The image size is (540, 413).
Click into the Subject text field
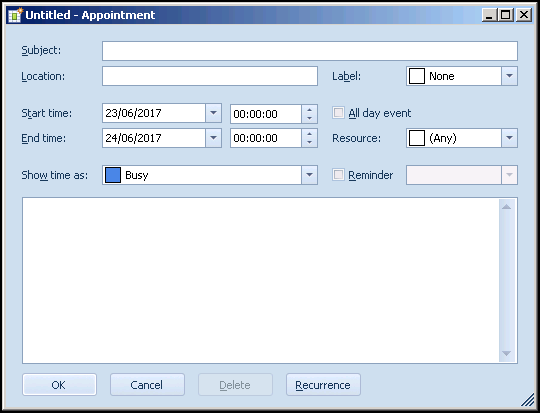[x=310, y=51]
